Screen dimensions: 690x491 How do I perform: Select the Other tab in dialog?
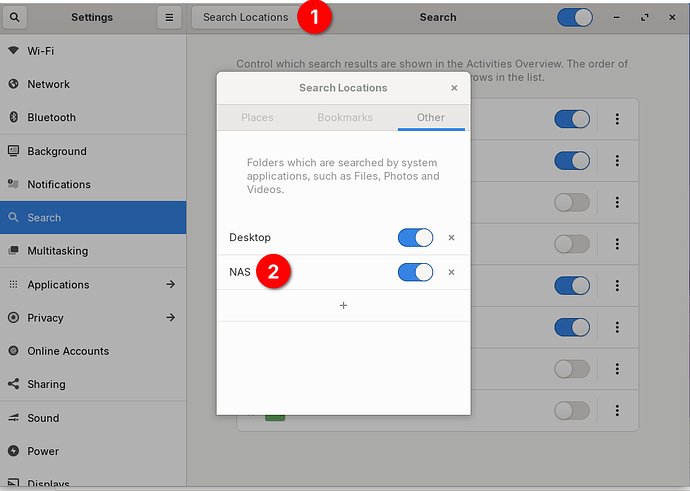tap(431, 117)
